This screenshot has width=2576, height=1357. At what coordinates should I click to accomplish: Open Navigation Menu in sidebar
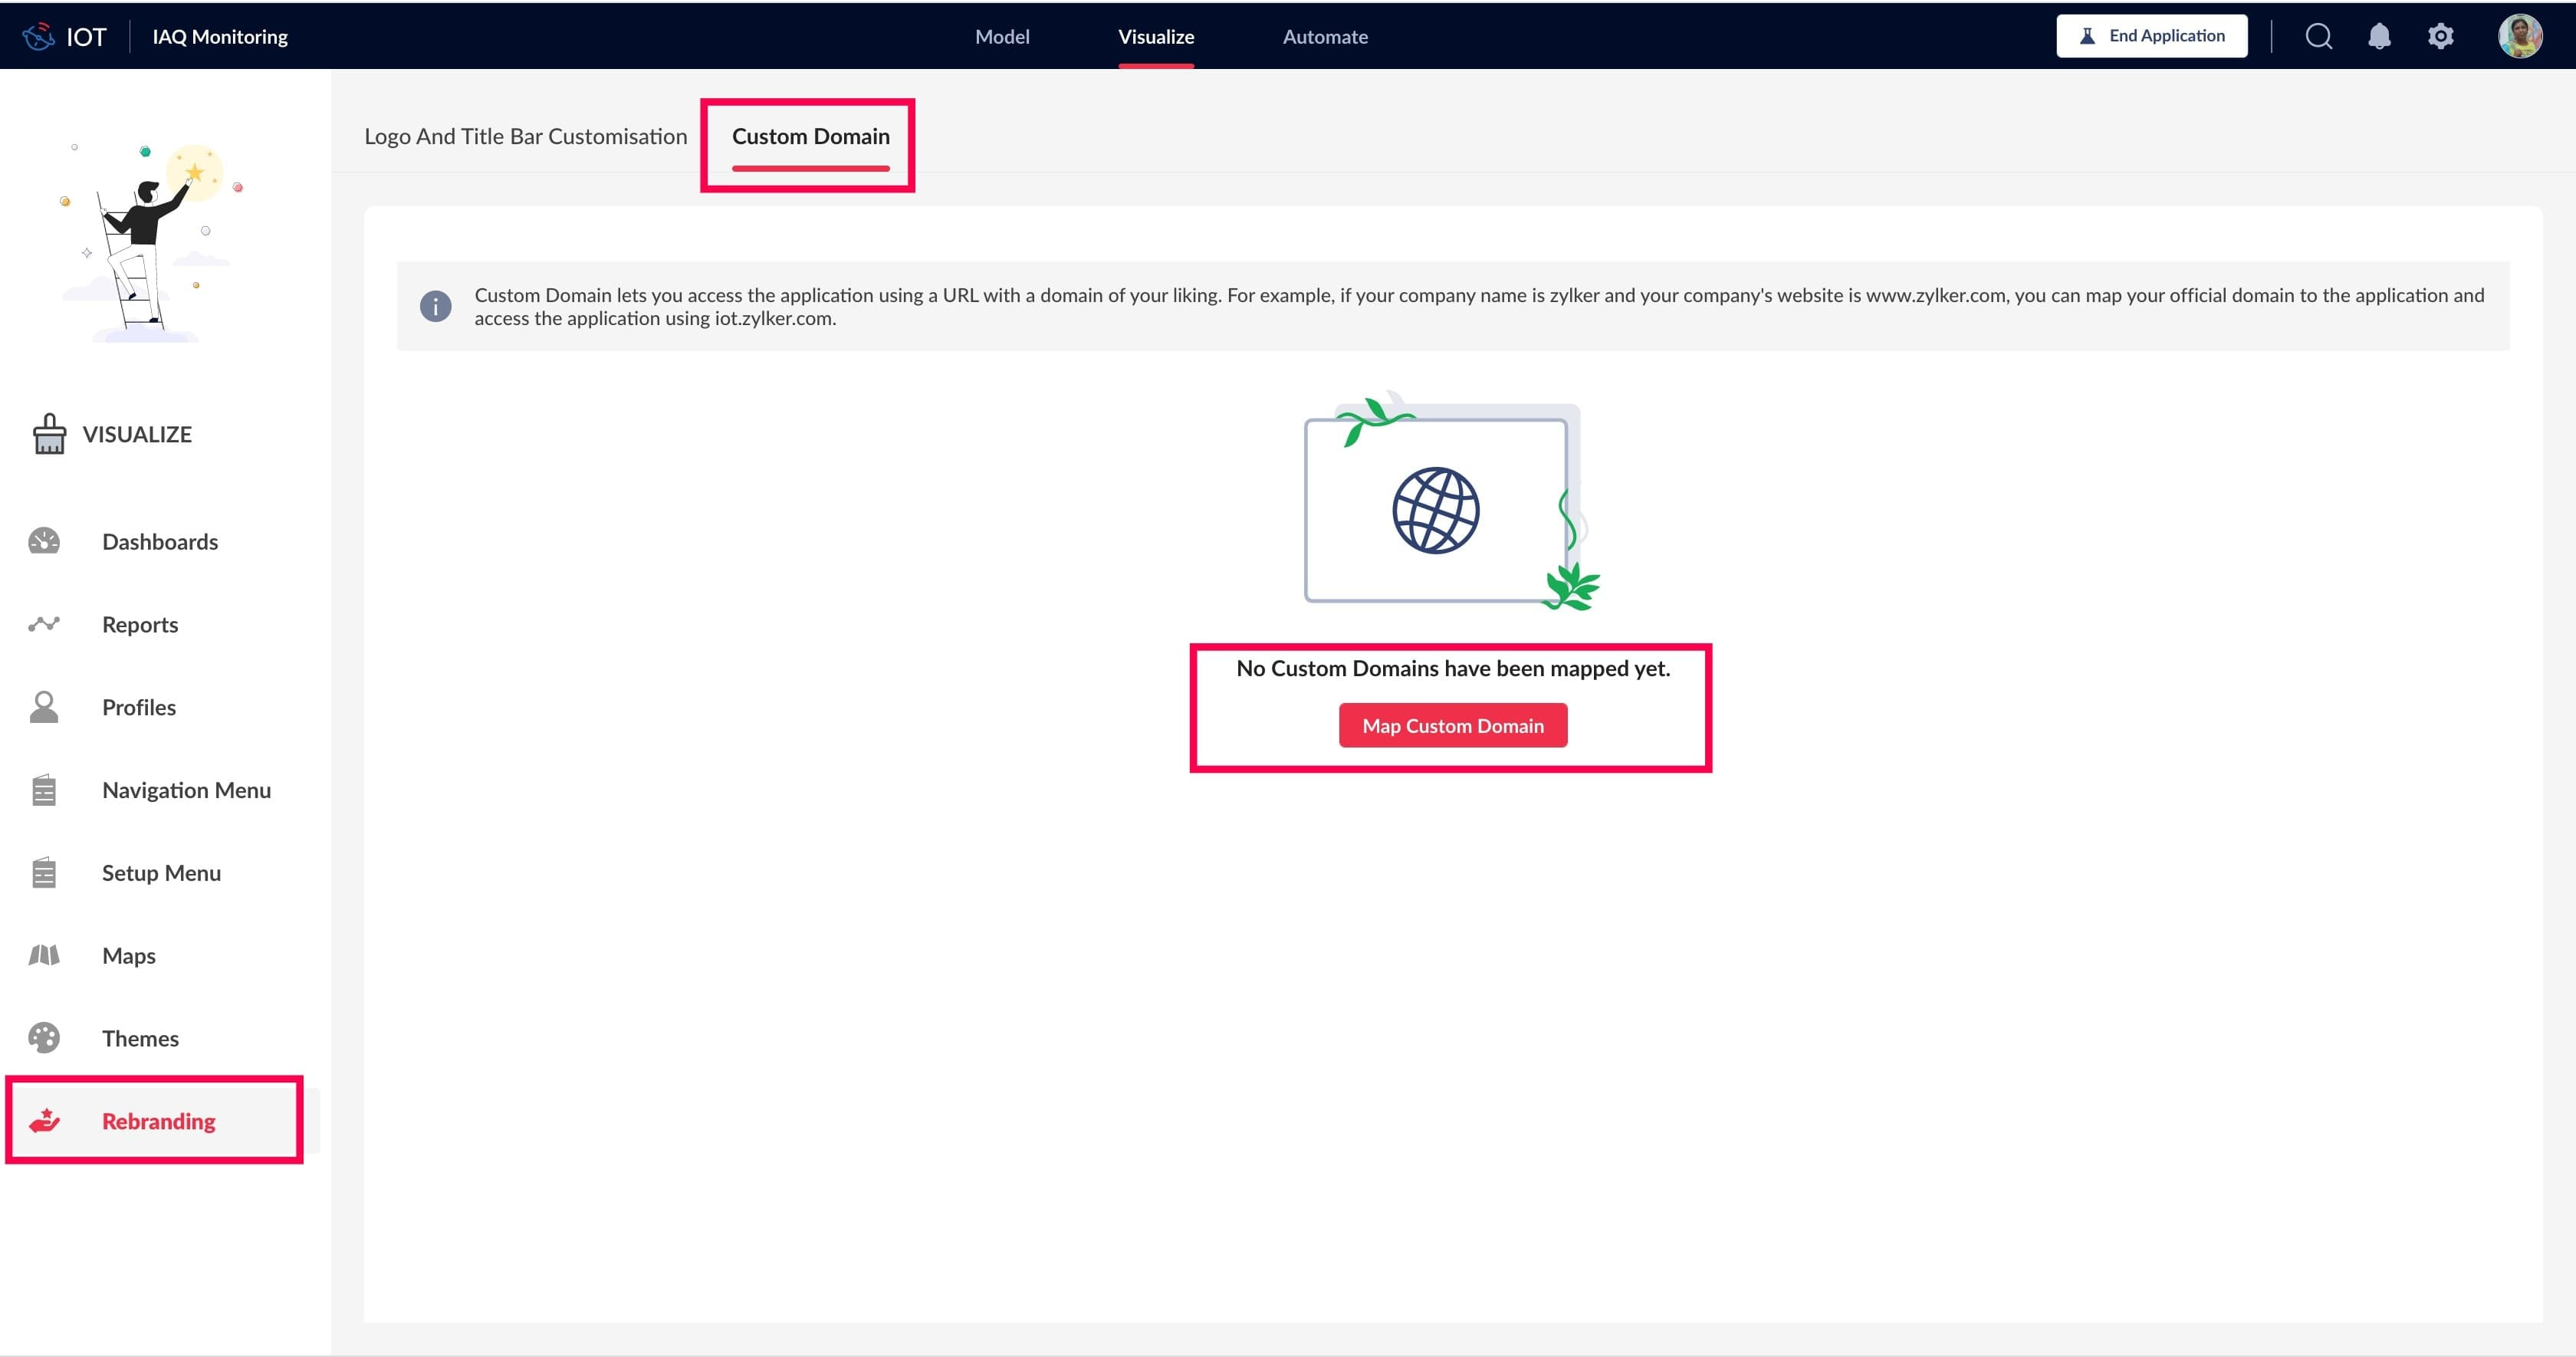186,790
